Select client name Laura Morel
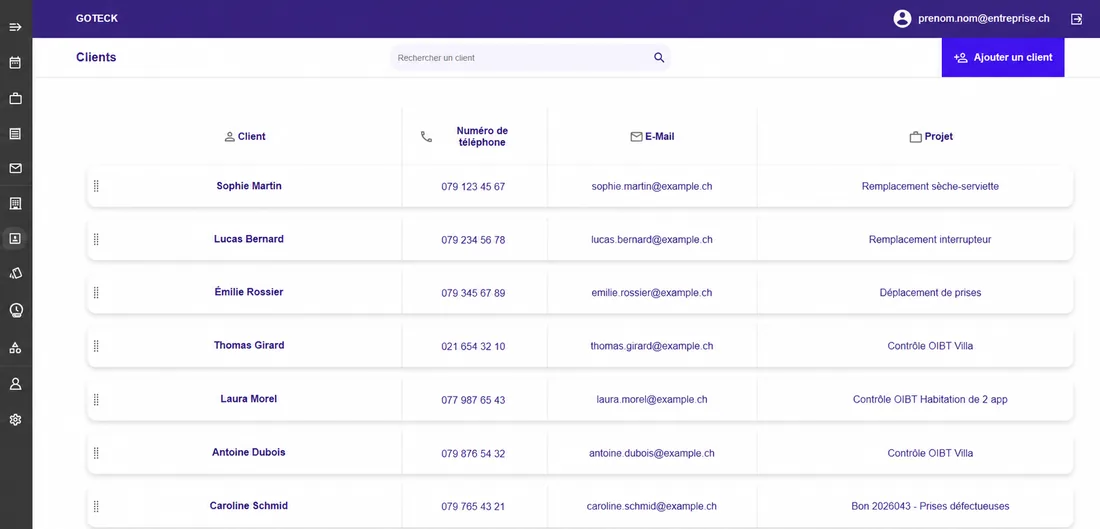This screenshot has height=529, width=1100. [x=249, y=399]
